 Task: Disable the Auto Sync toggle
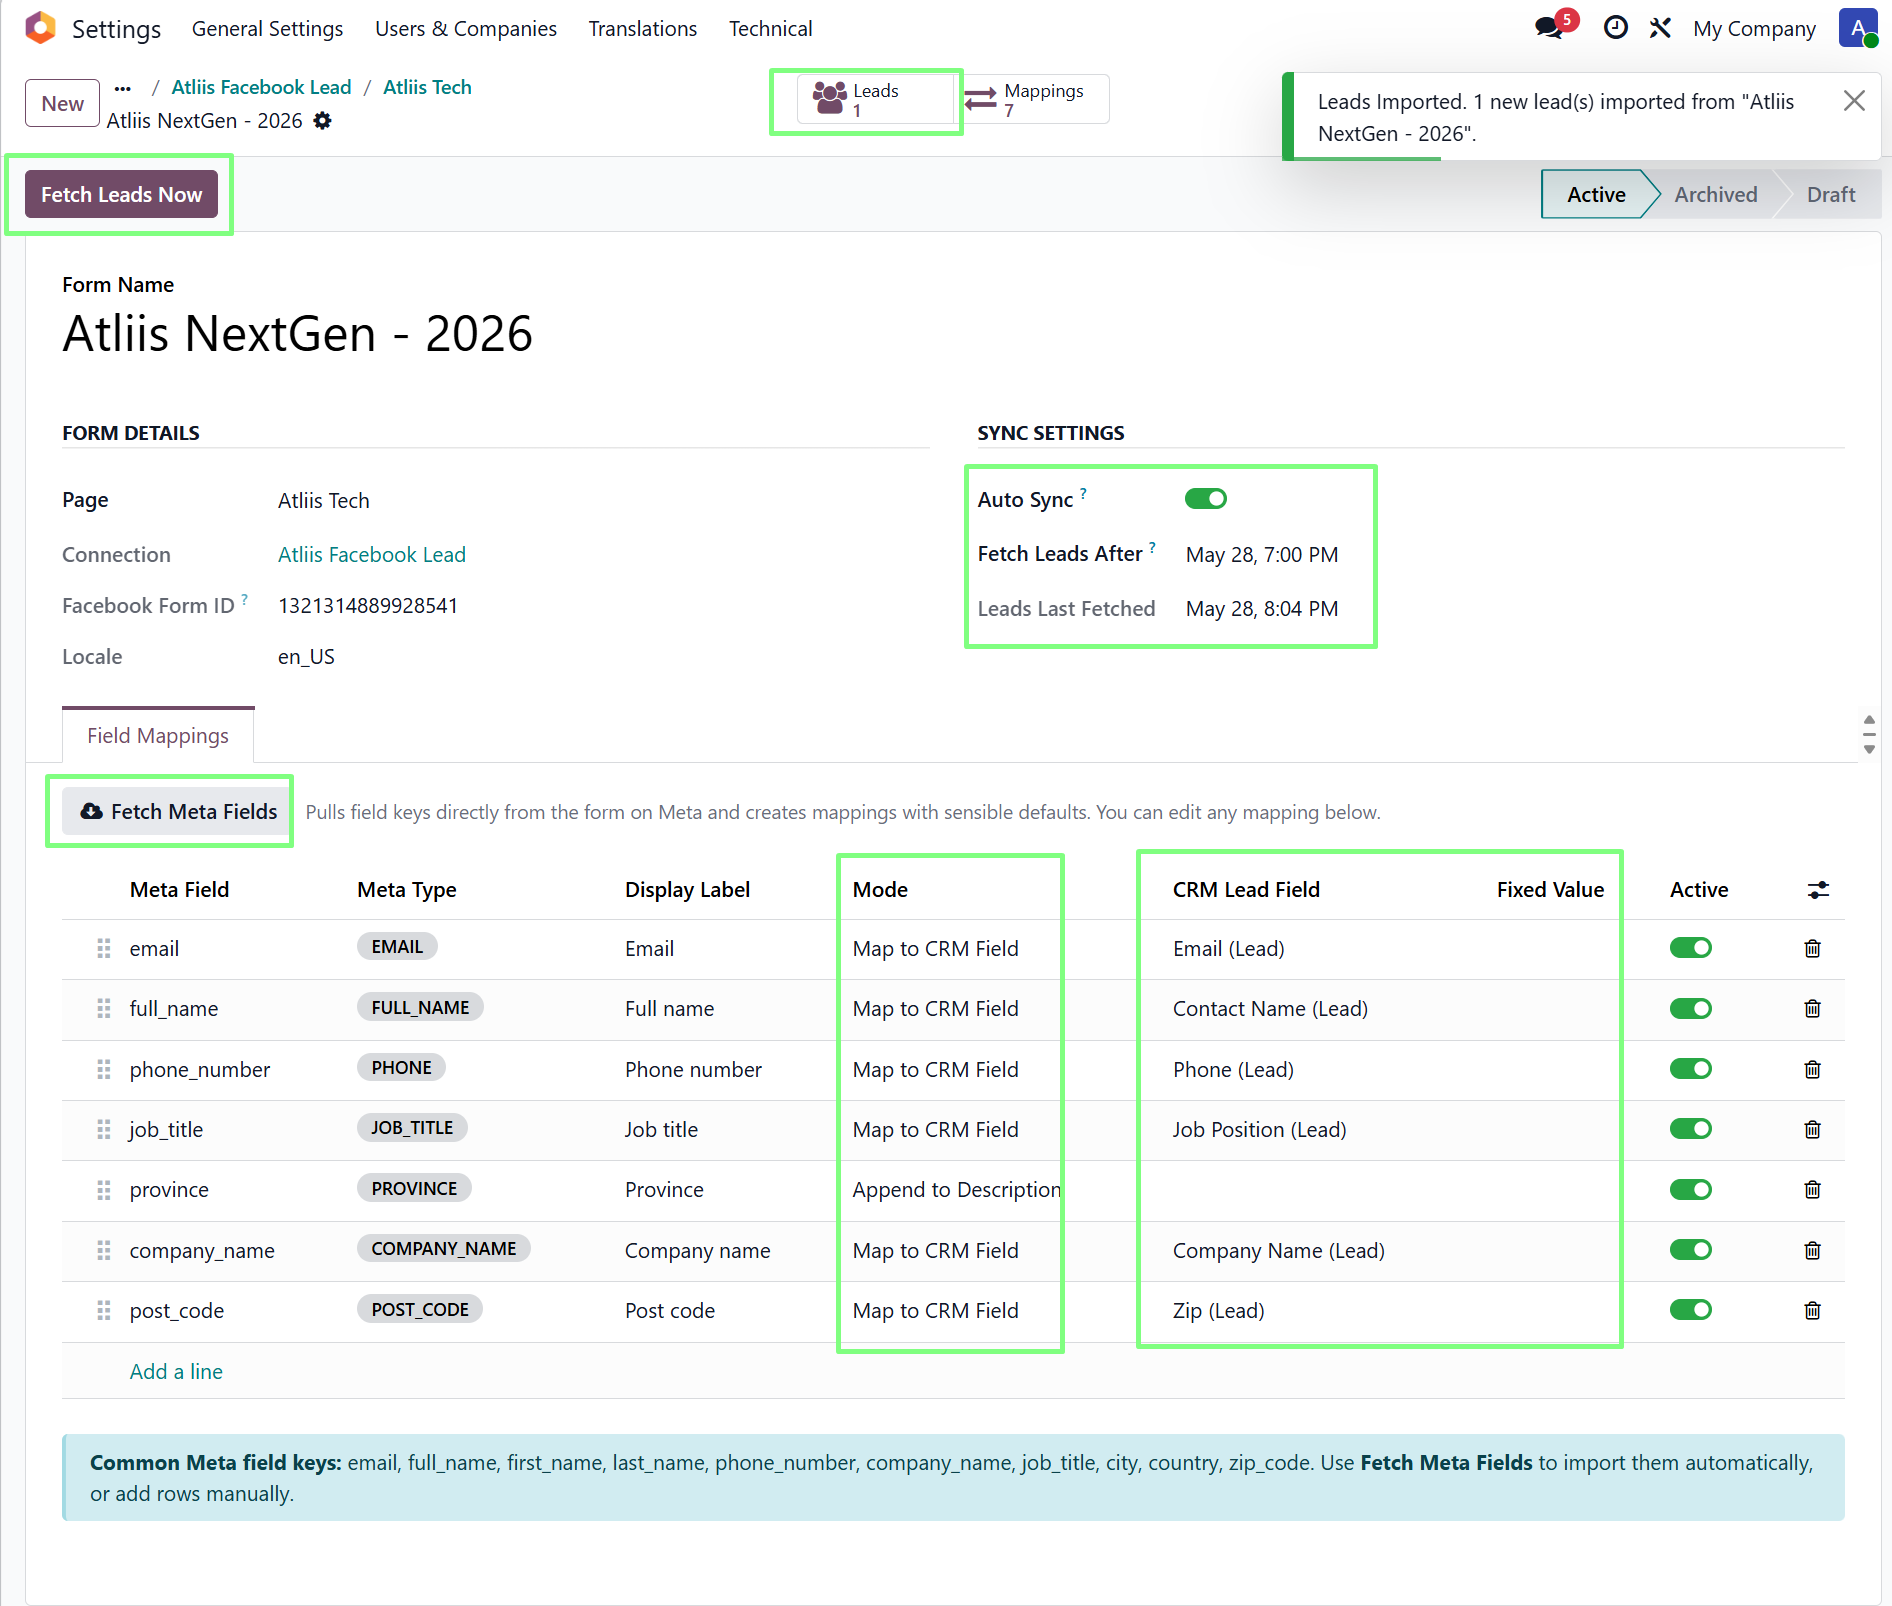pos(1205,498)
